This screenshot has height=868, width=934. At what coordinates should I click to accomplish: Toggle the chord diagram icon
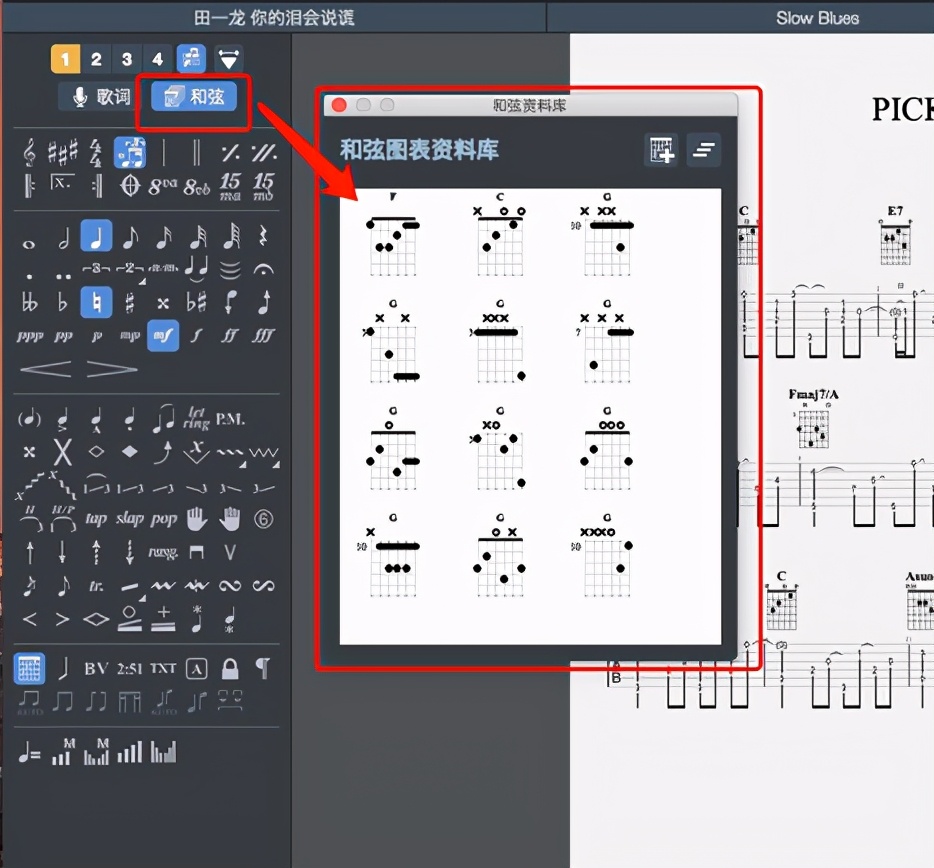click(29, 668)
